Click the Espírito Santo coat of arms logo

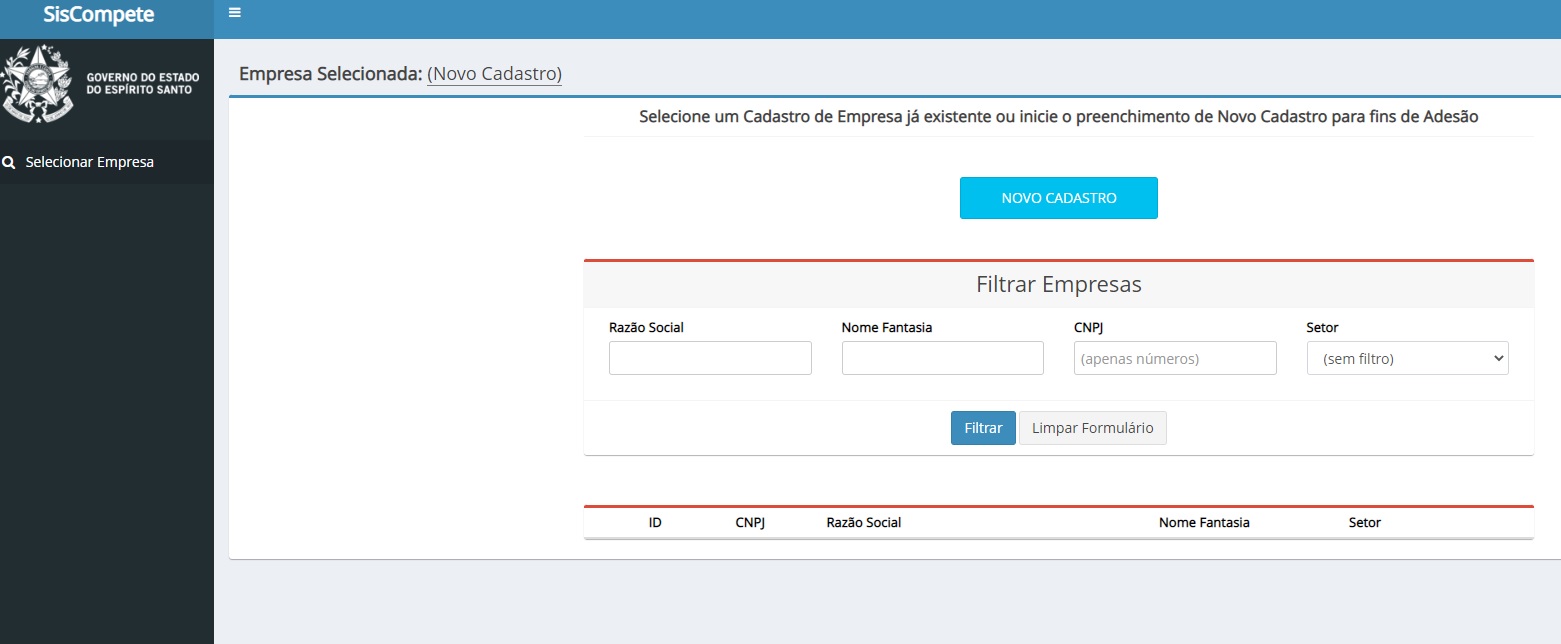(38, 83)
